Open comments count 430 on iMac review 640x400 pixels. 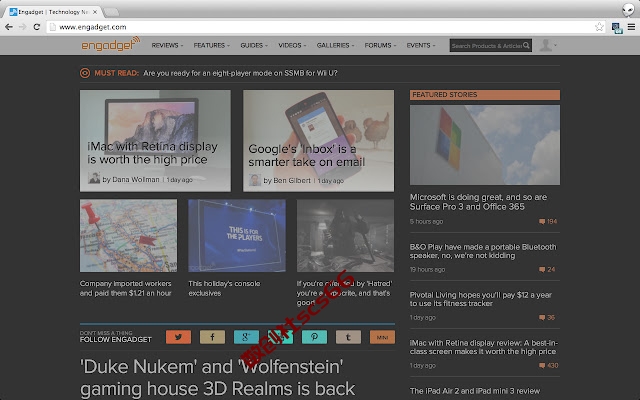(549, 366)
